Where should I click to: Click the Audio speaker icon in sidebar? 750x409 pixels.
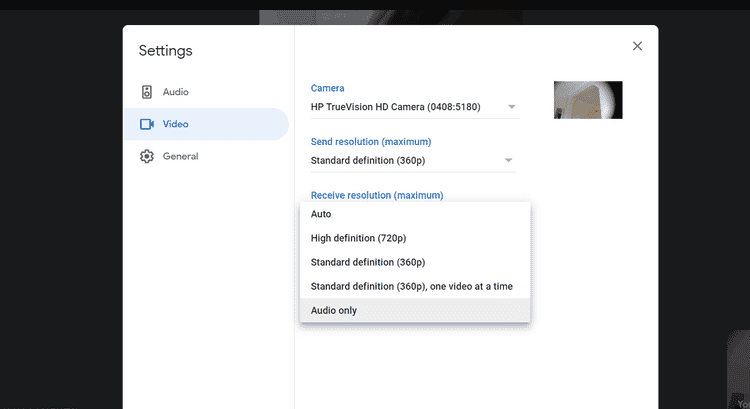(147, 92)
